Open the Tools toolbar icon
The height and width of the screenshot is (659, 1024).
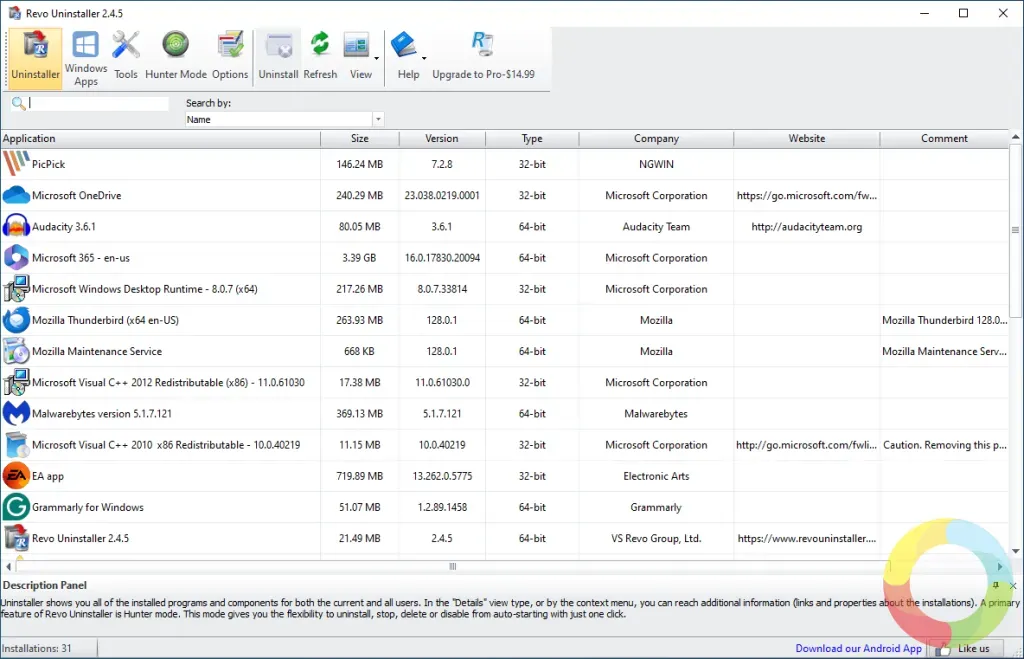[126, 58]
